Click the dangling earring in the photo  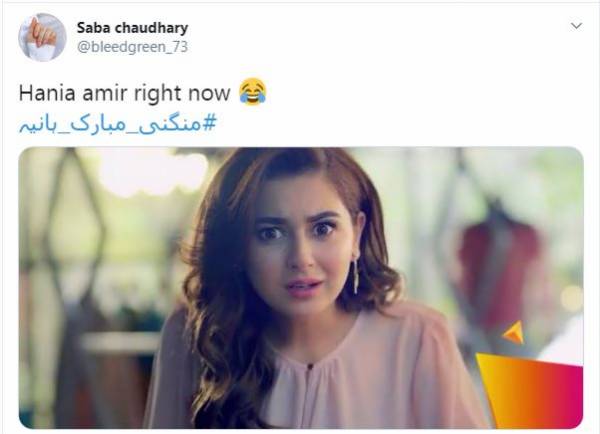(355, 276)
